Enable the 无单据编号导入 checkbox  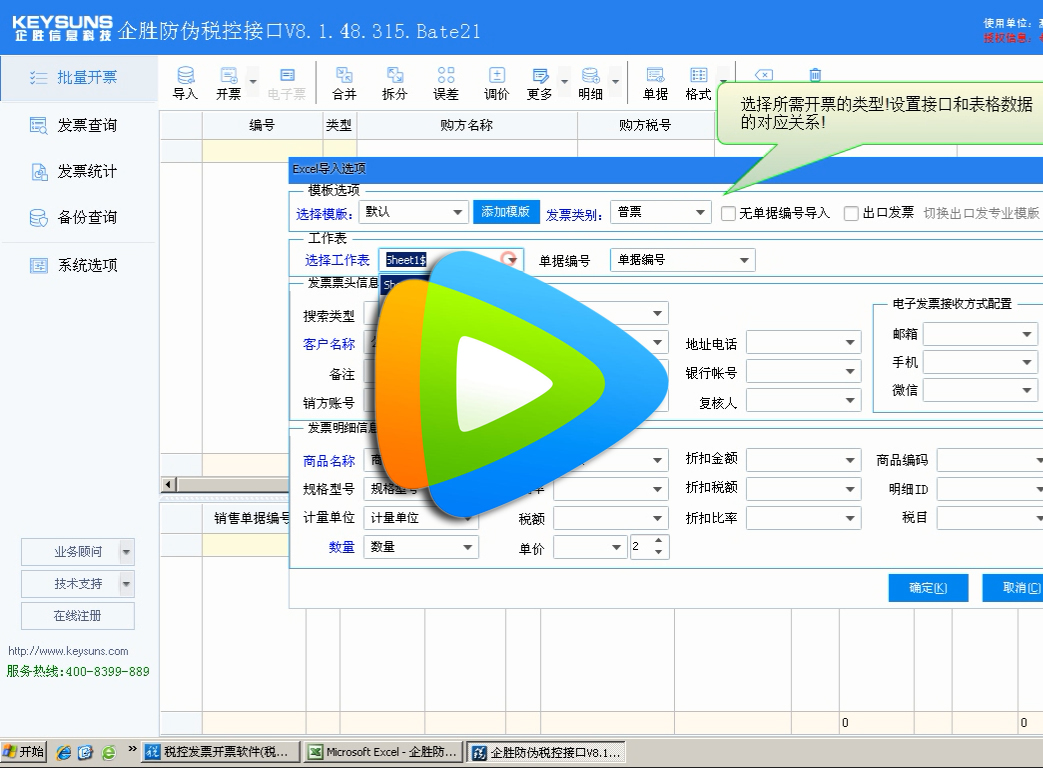727,212
